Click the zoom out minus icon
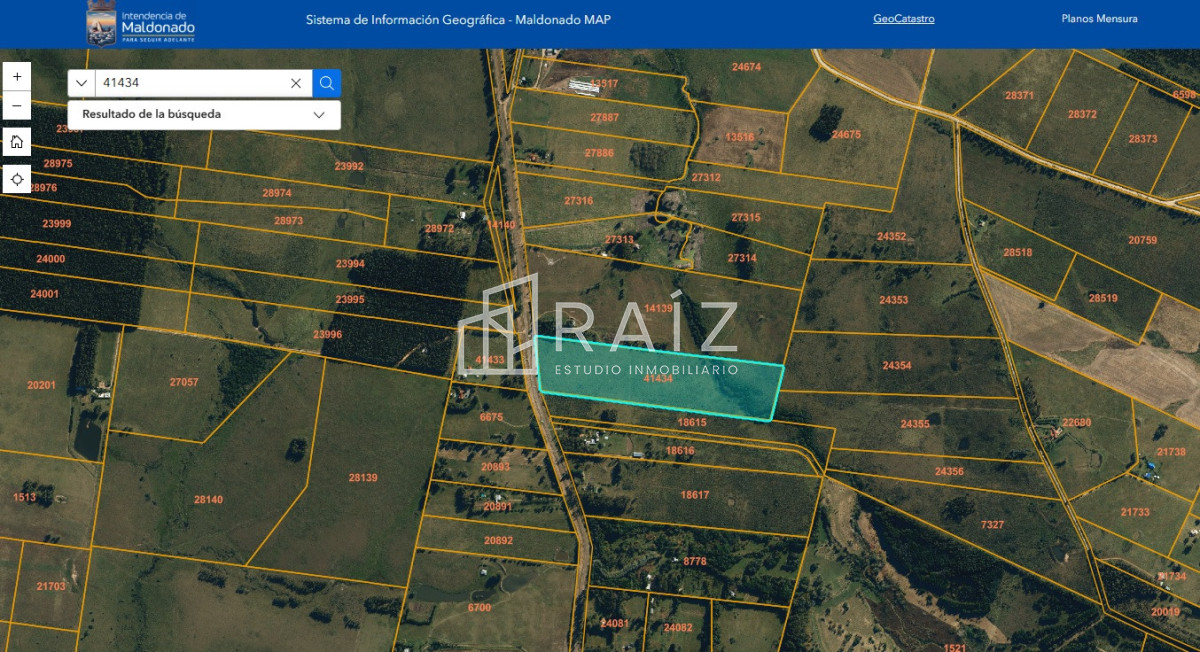The image size is (1200, 652). [x=16, y=105]
